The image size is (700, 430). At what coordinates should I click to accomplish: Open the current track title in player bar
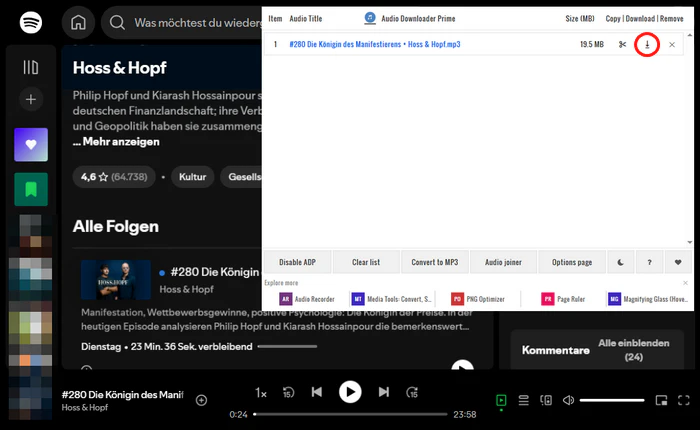point(123,395)
